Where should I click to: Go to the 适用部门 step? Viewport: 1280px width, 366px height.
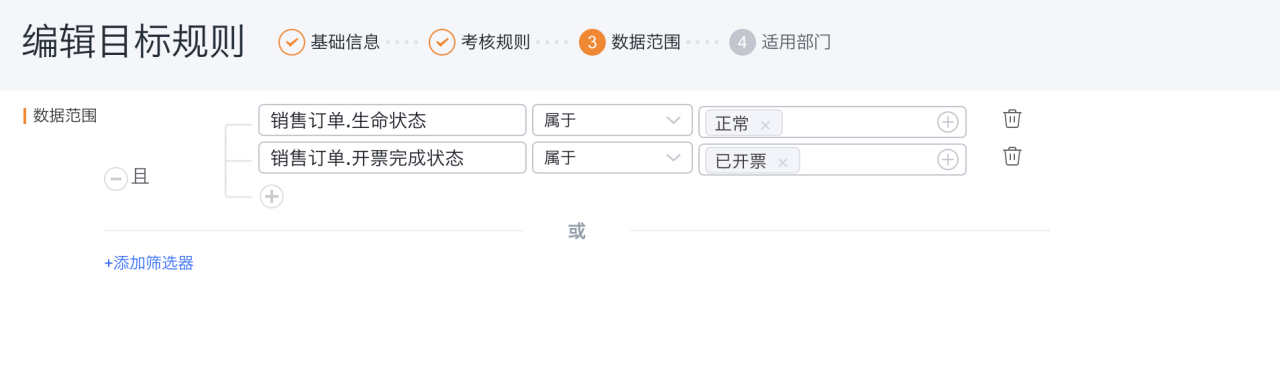point(780,42)
